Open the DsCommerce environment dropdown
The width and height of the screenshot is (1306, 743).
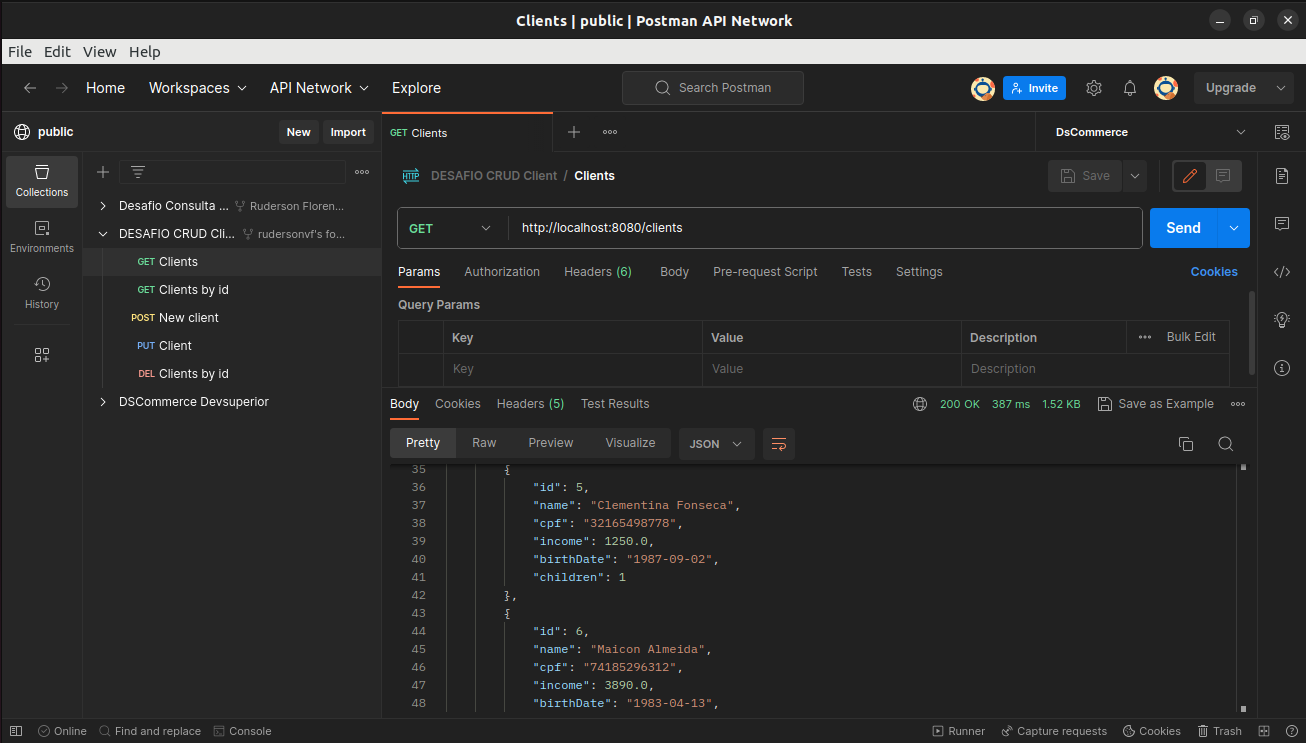coord(1150,132)
